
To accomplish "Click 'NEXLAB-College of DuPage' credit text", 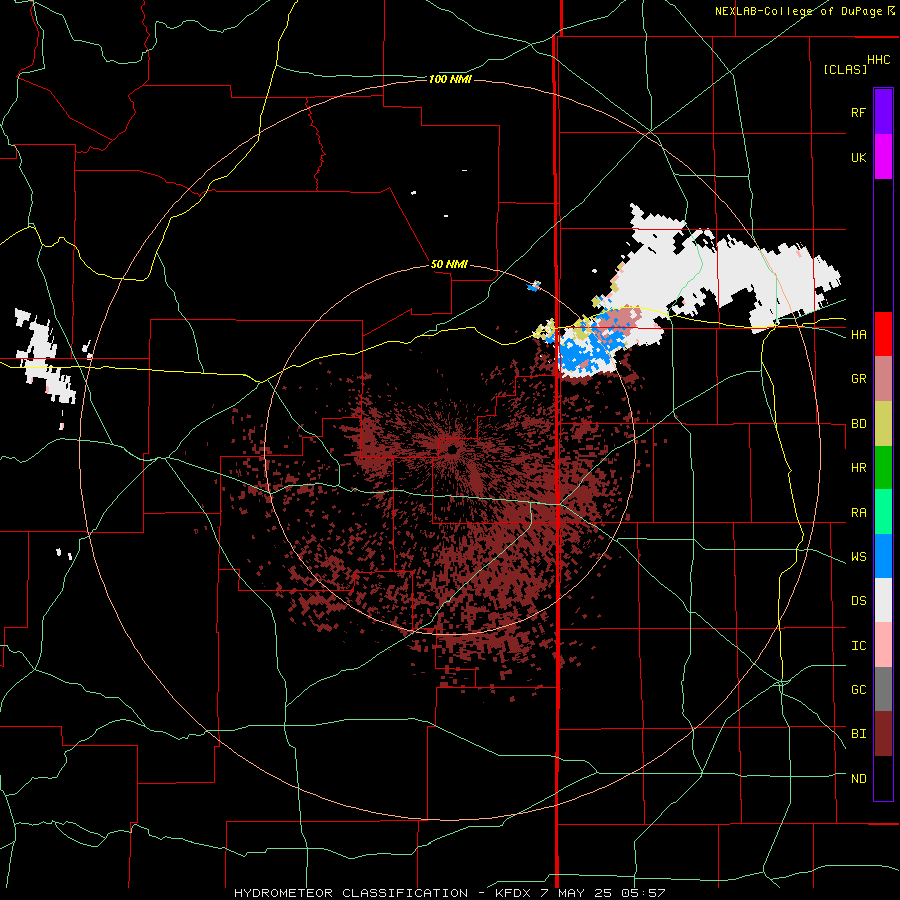I will coord(798,11).
